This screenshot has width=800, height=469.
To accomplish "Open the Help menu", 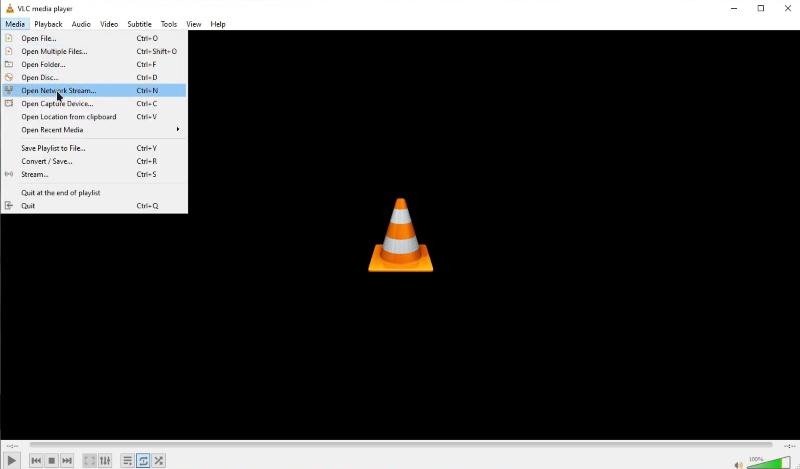I will click(218, 24).
